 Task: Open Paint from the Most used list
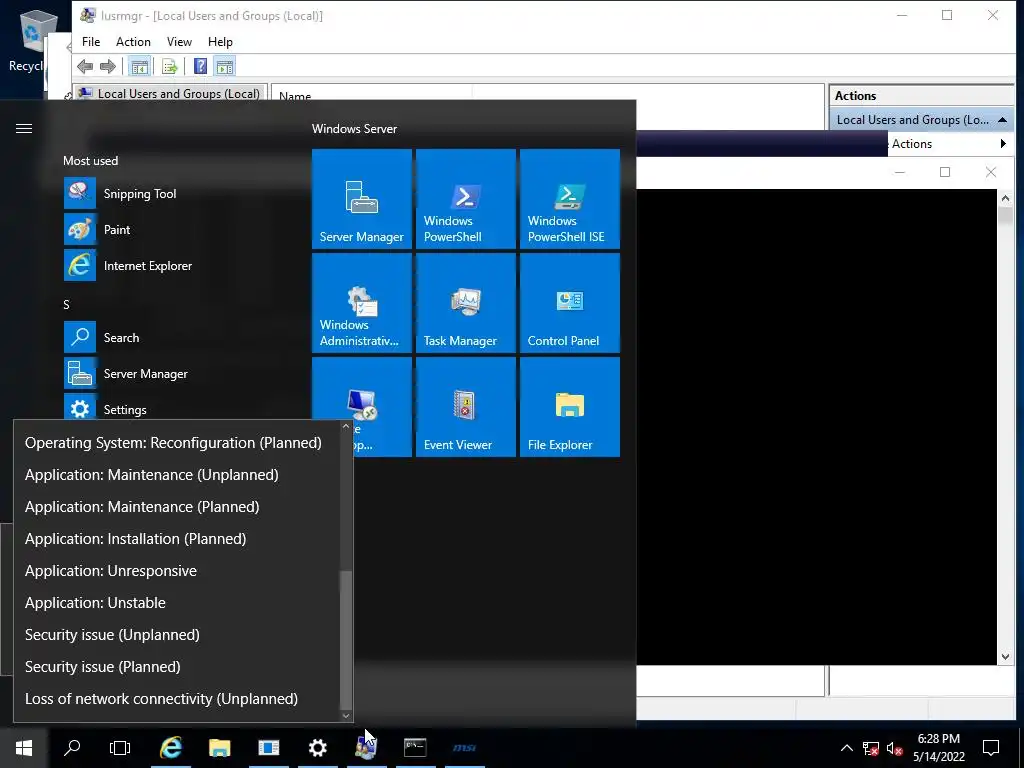pyautogui.click(x=176, y=230)
